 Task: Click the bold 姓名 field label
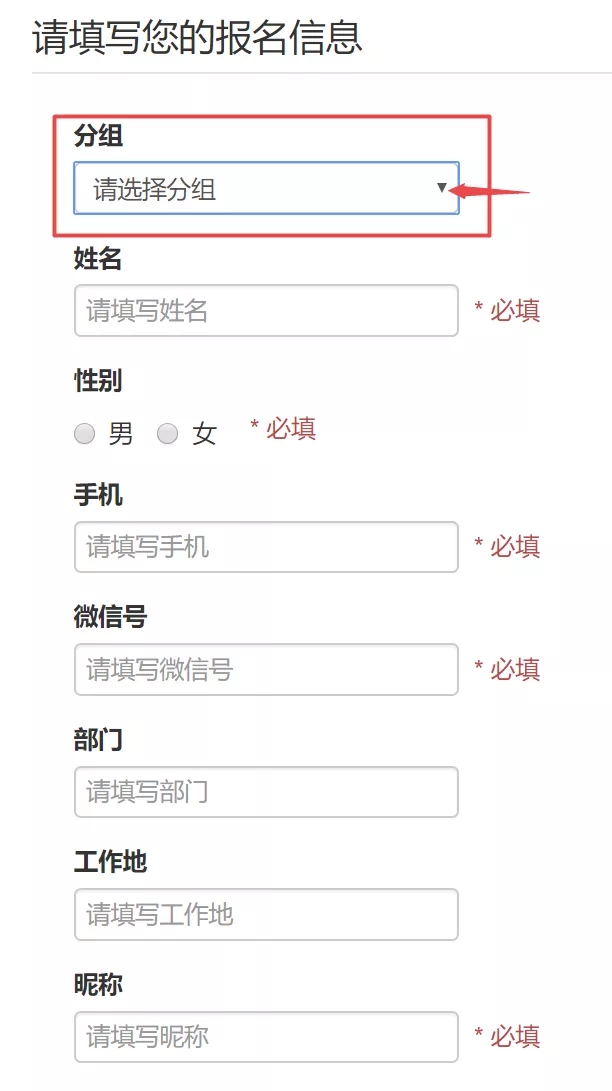(x=98, y=259)
